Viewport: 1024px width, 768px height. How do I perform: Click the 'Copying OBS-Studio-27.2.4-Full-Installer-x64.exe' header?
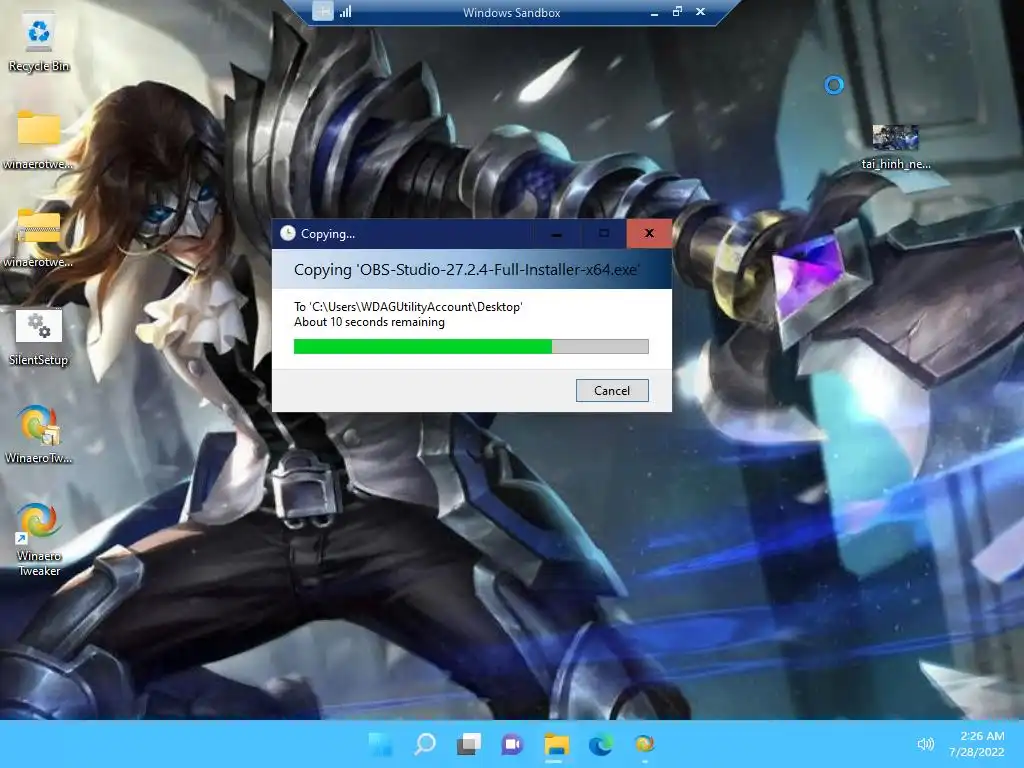click(x=467, y=270)
